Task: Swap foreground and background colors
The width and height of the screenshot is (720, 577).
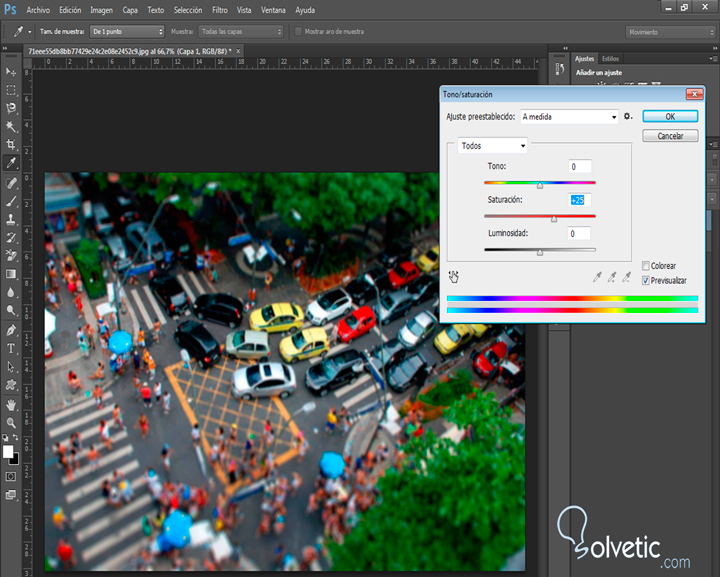Action: pyautogui.click(x=15, y=437)
